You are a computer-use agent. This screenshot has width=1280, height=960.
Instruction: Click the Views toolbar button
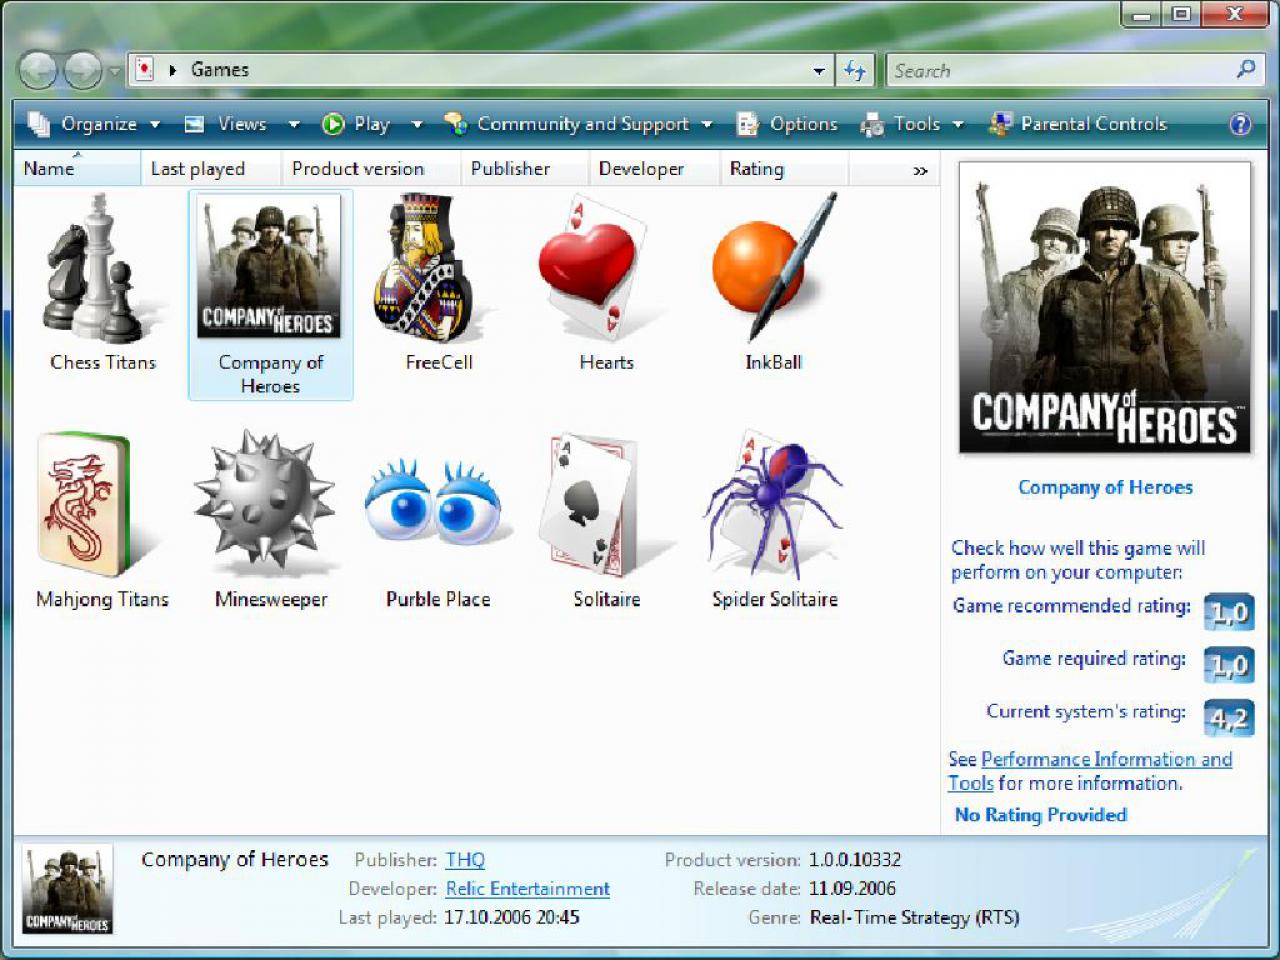click(x=226, y=124)
